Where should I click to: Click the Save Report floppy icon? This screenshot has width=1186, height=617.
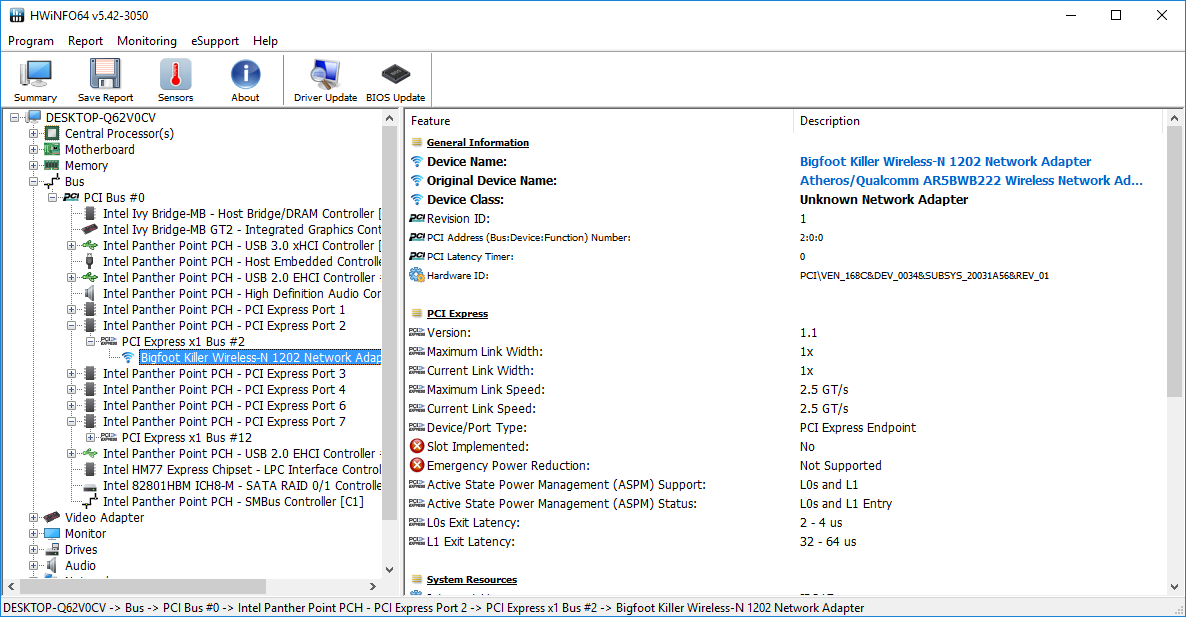[105, 74]
